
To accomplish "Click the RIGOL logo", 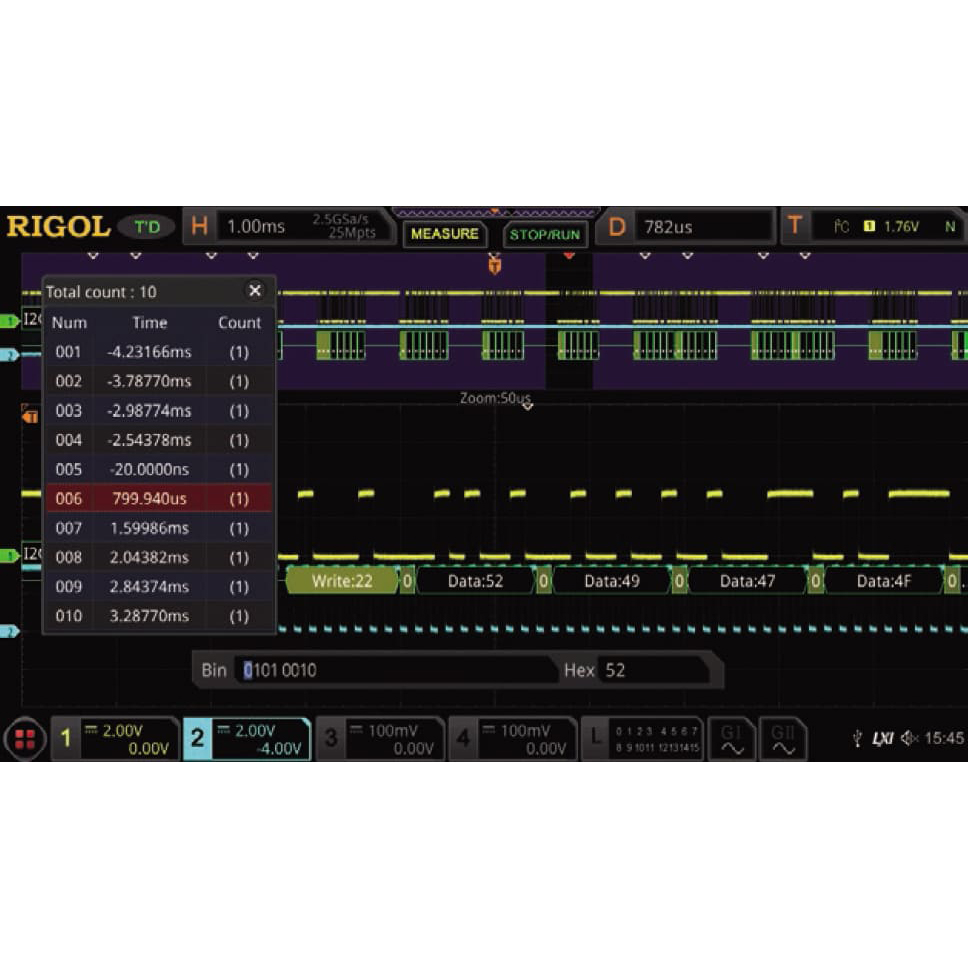I will (x=58, y=226).
